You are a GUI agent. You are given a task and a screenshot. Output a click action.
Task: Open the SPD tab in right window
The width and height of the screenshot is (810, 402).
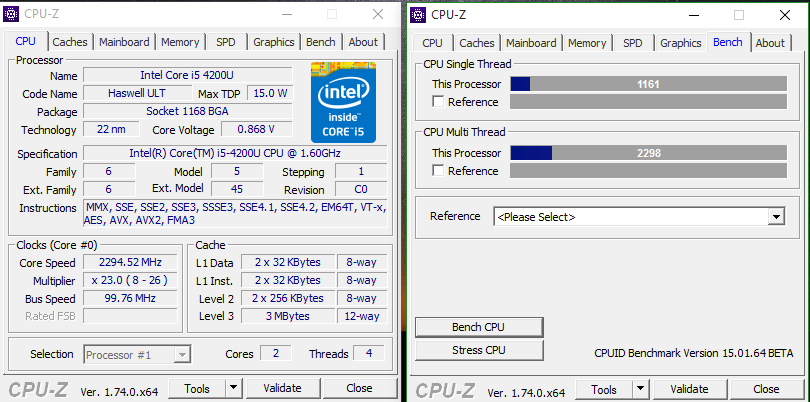click(632, 43)
